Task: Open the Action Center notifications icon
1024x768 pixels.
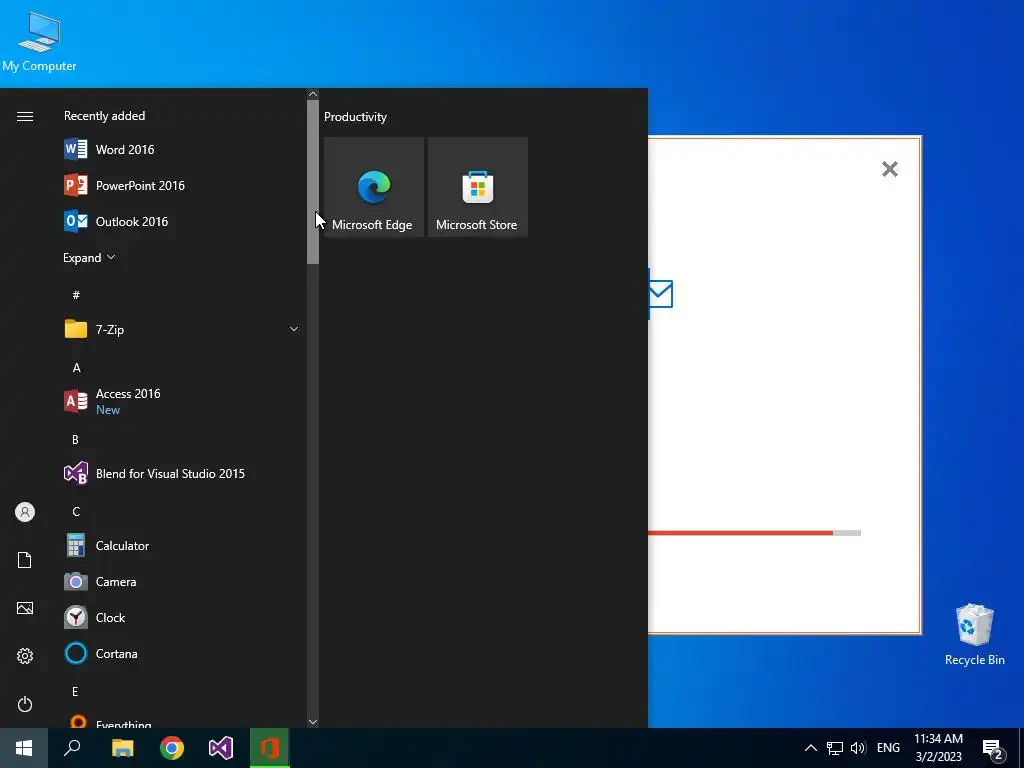Action: coord(993,749)
